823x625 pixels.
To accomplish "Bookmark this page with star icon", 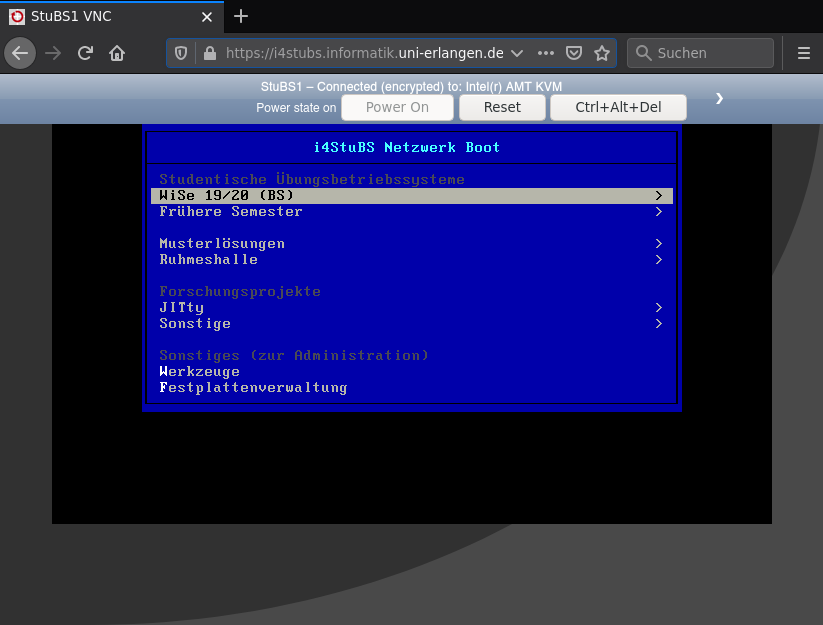I will coord(601,53).
